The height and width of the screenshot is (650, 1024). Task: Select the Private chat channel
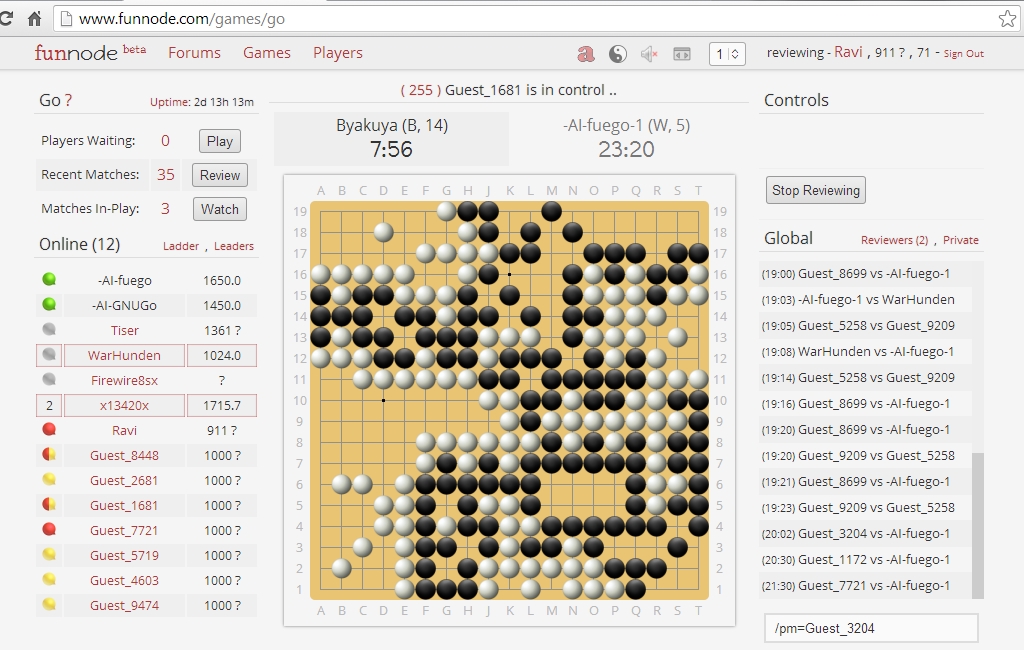coord(961,240)
